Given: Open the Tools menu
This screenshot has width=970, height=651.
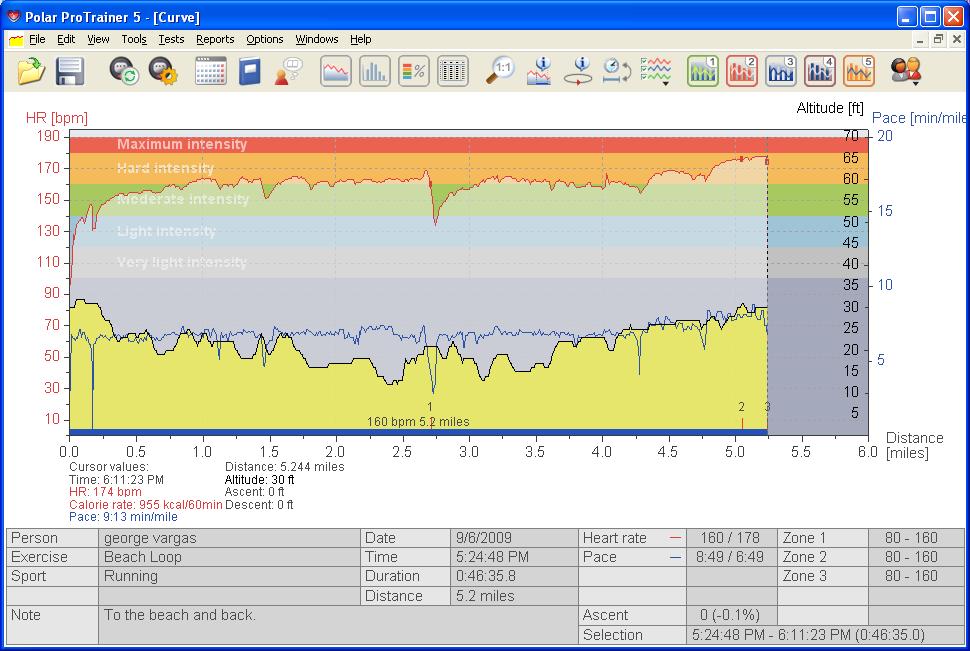Looking at the screenshot, I should point(134,40).
